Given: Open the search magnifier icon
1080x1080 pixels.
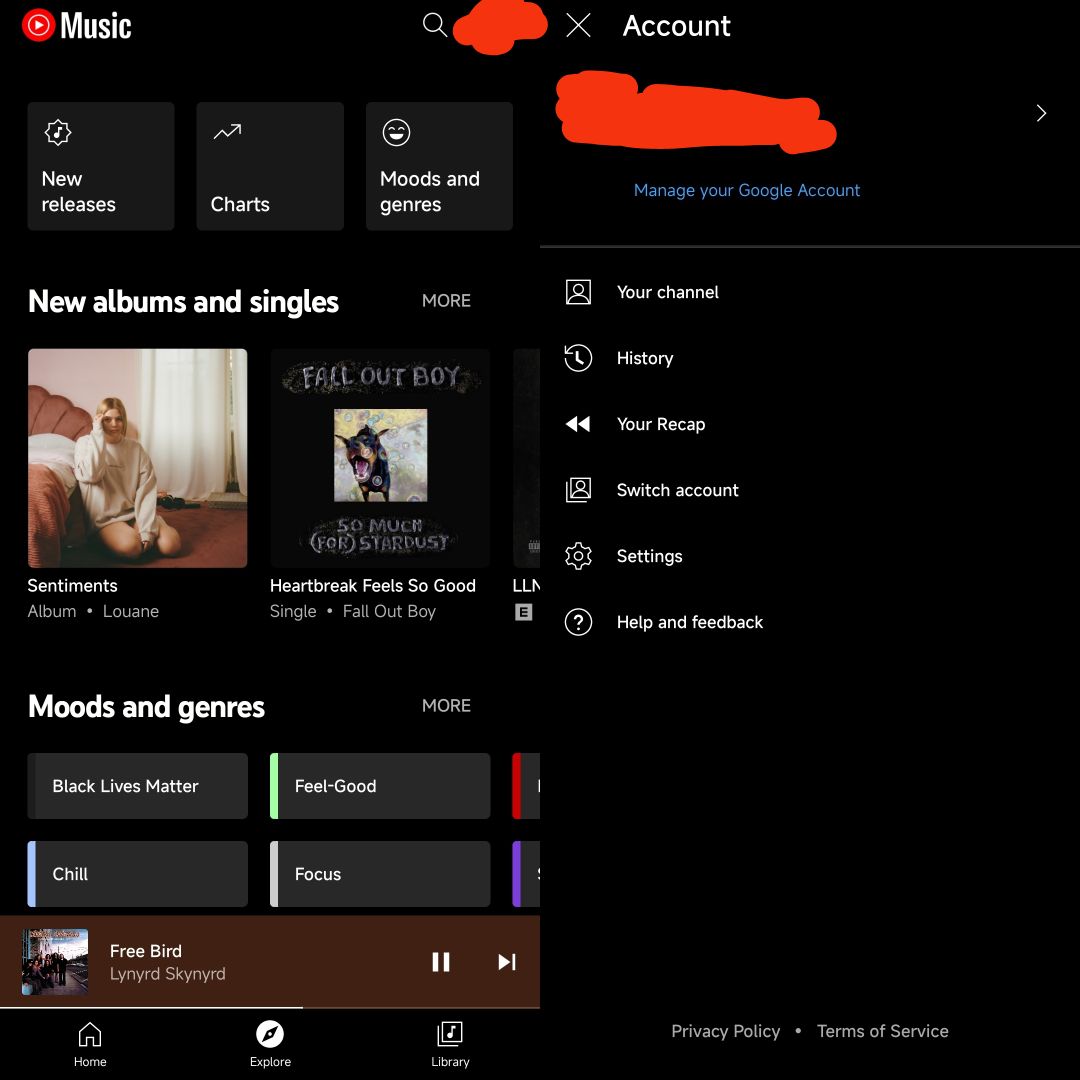Looking at the screenshot, I should tap(435, 25).
